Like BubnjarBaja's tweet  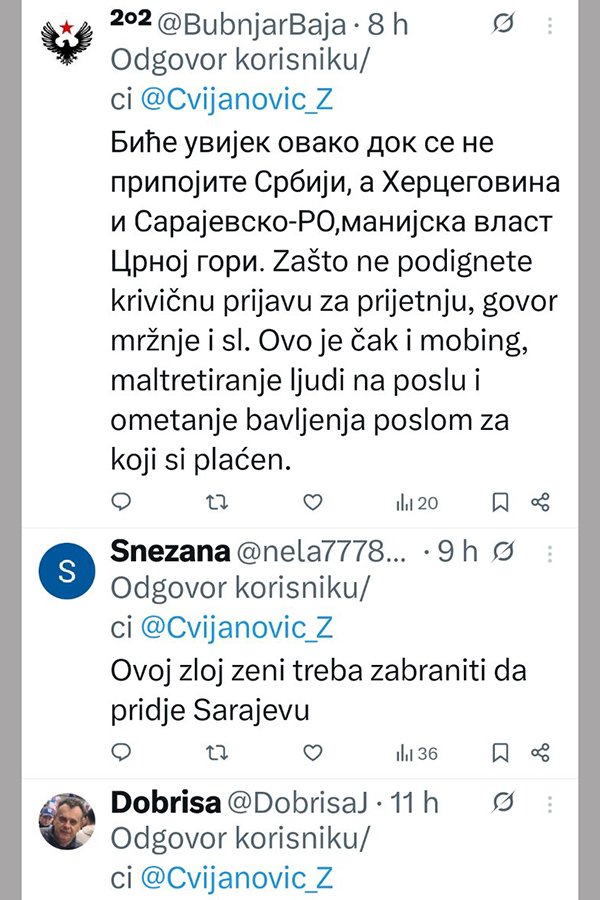[312, 502]
